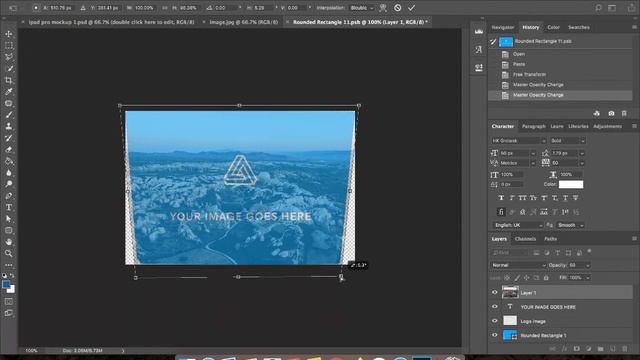Create new adjustment layer icon
The image size is (640, 360).
click(x=589, y=349)
